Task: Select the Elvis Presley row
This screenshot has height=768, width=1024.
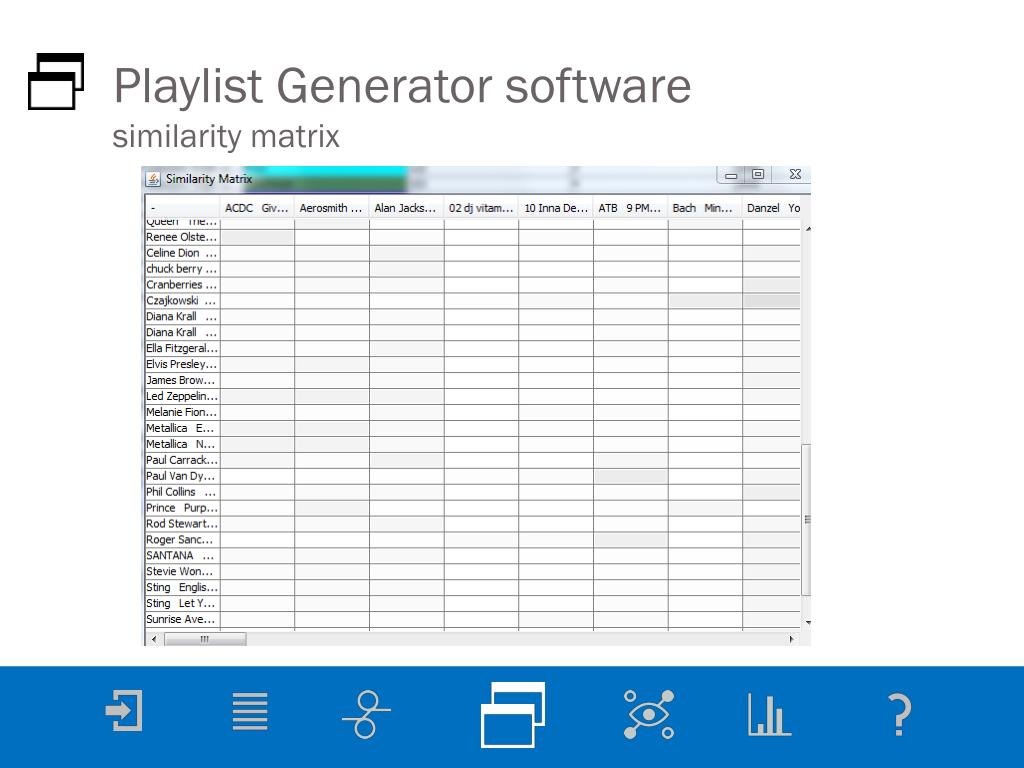Action: pos(473,364)
